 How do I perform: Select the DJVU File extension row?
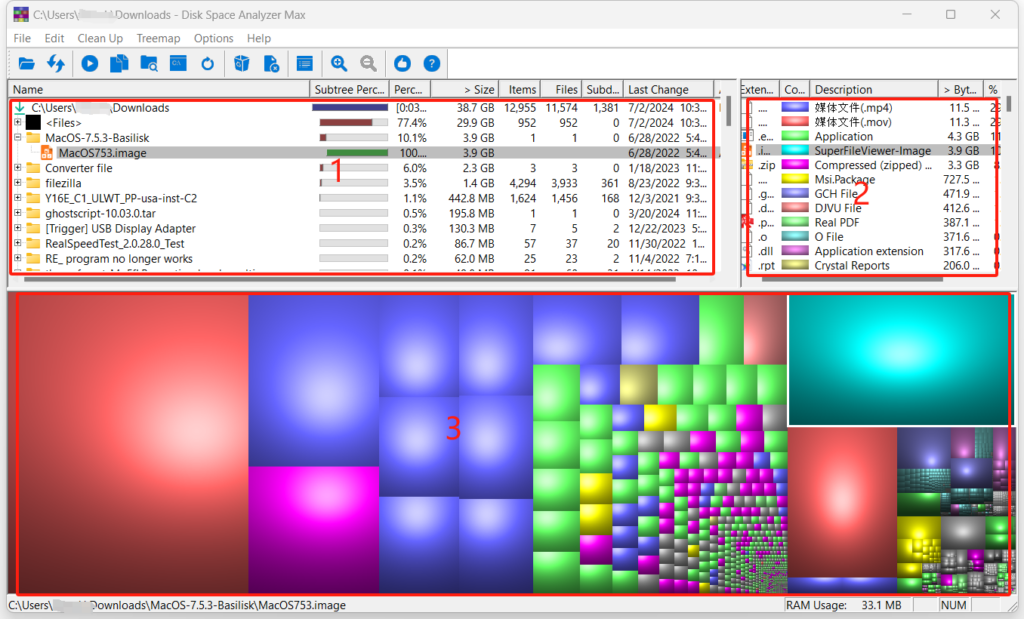[x=872, y=208]
